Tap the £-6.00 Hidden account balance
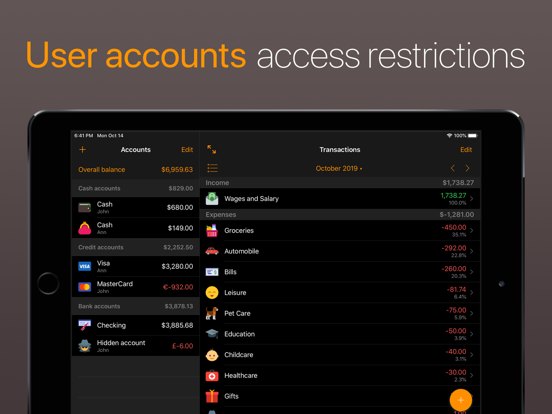Image resolution: width=552 pixels, height=414 pixels. point(182,346)
